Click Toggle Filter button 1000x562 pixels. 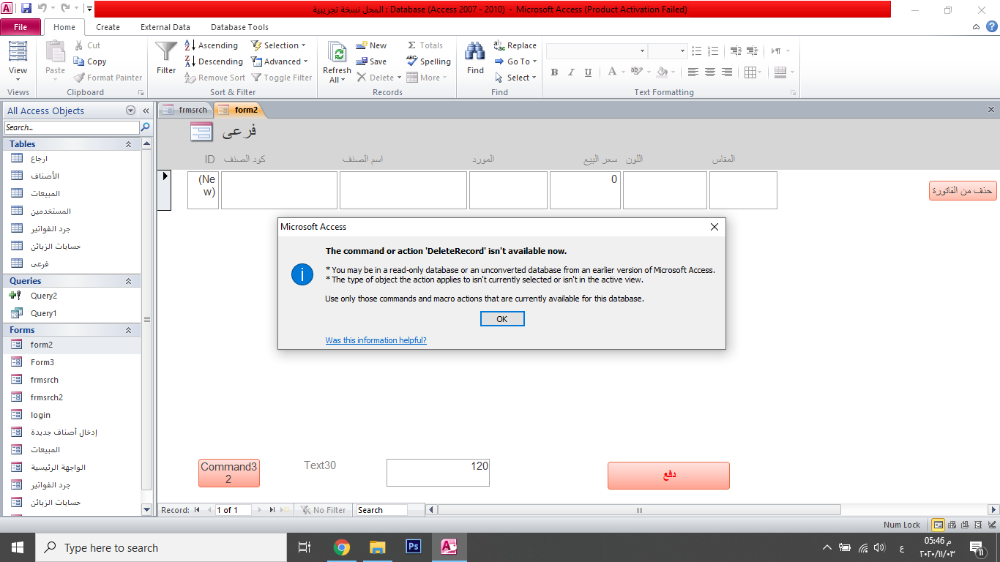(281, 78)
